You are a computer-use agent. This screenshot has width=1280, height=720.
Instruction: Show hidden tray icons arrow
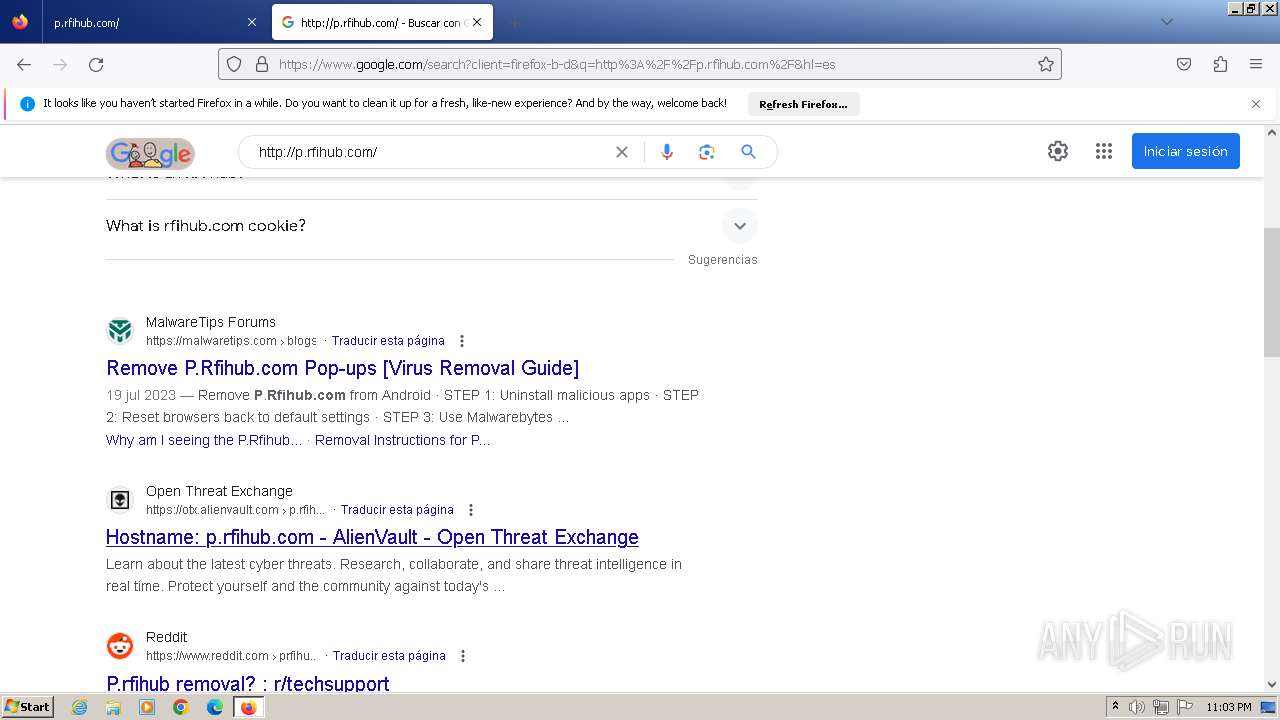(x=1115, y=707)
